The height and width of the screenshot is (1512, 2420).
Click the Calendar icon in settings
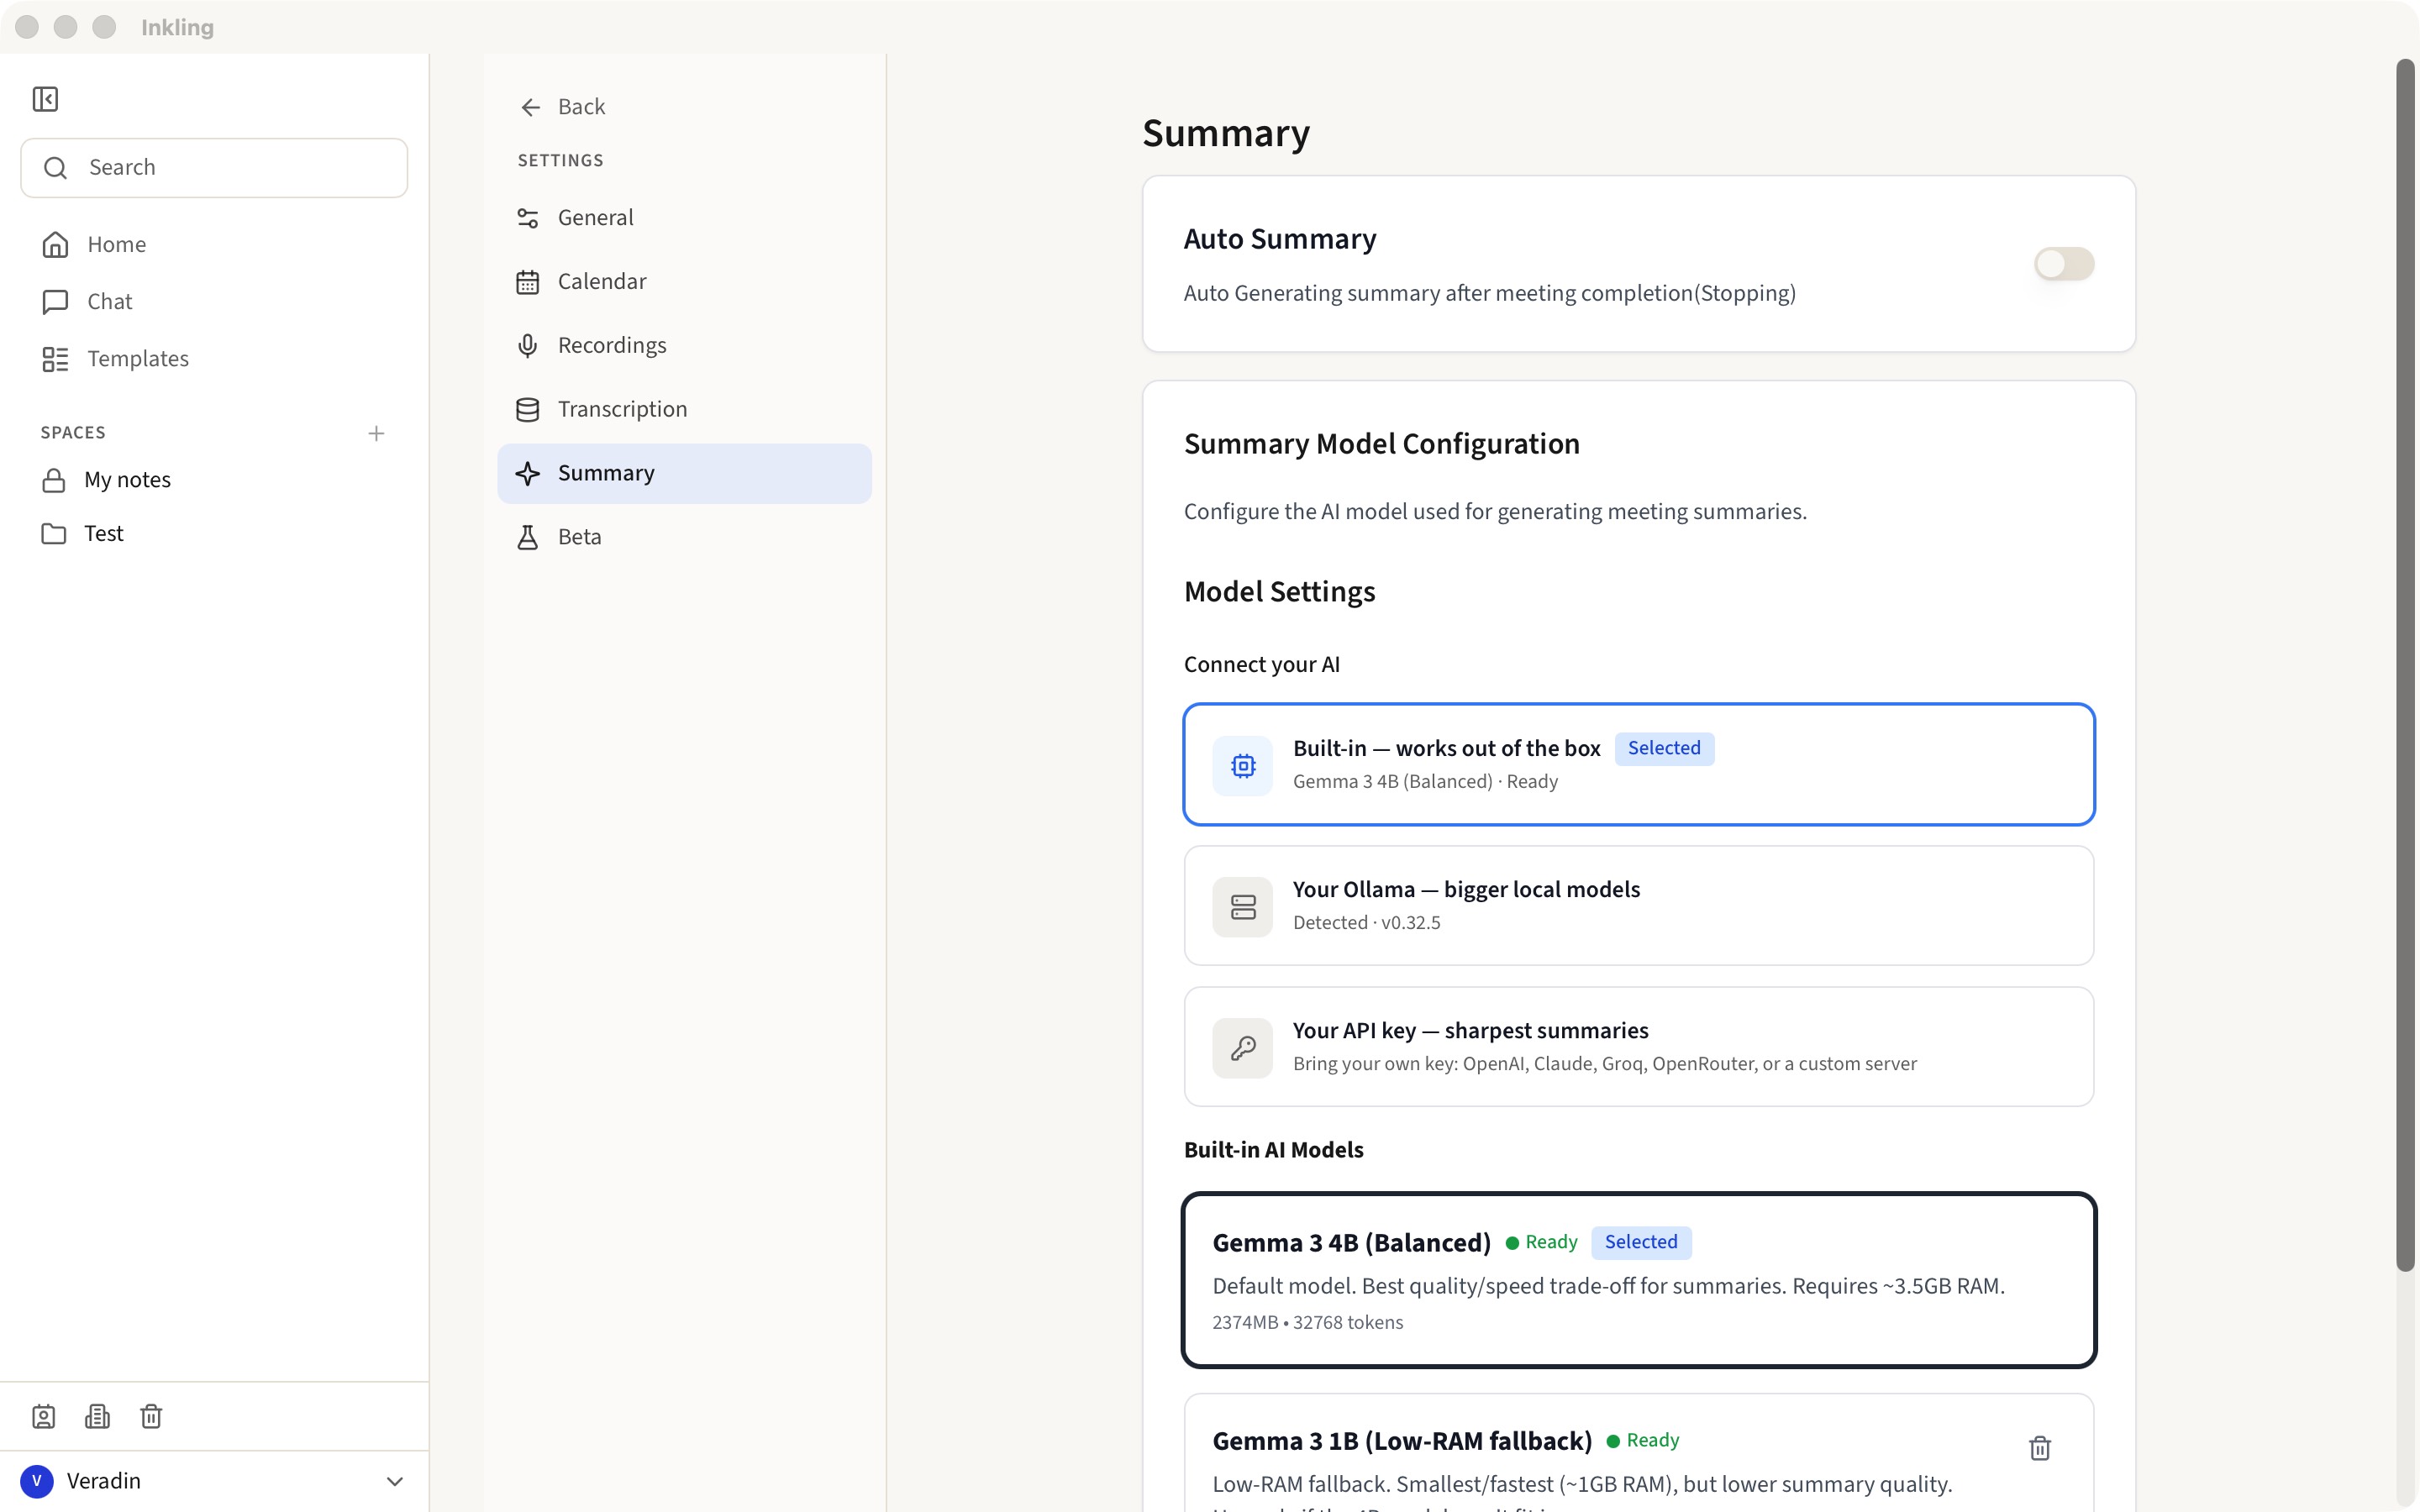click(528, 282)
